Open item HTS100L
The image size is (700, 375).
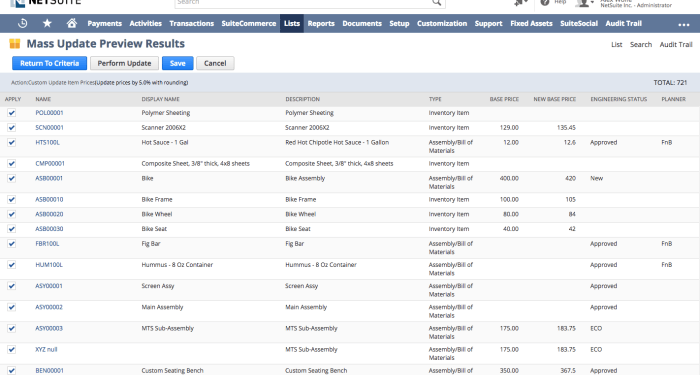(47, 142)
